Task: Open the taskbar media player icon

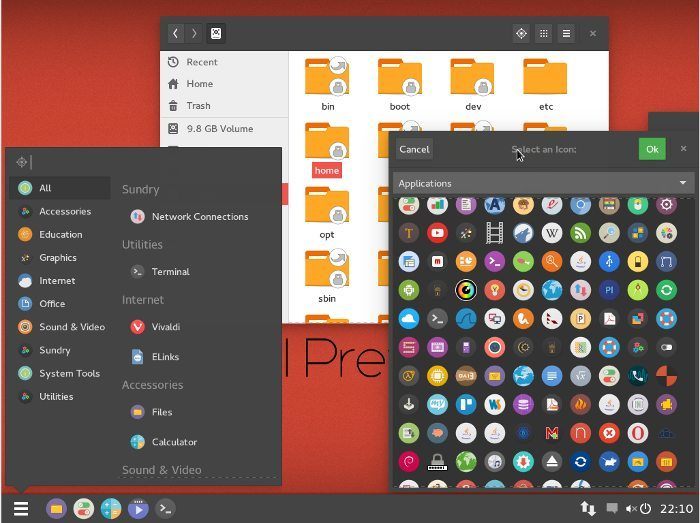Action: pos(138,509)
